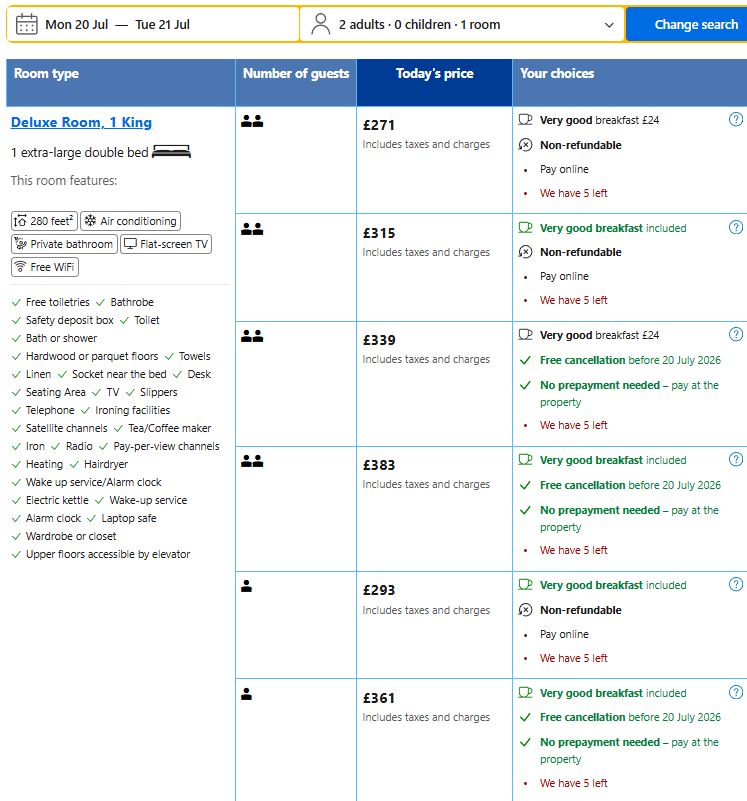Click the person icon in guests selector
Viewport: 747px width, 801px height.
pos(320,24)
